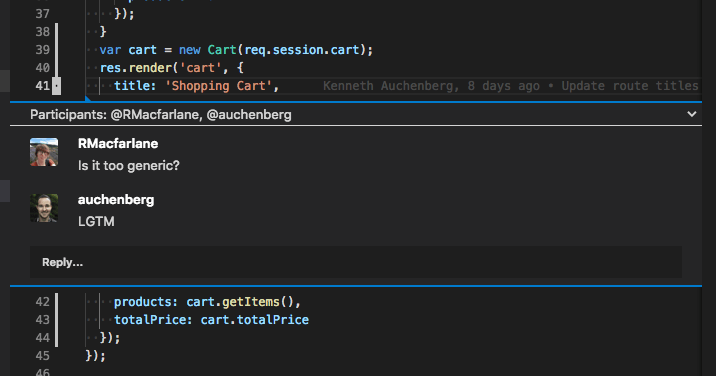
Task: Click the auchenberg author name
Action: (116, 200)
